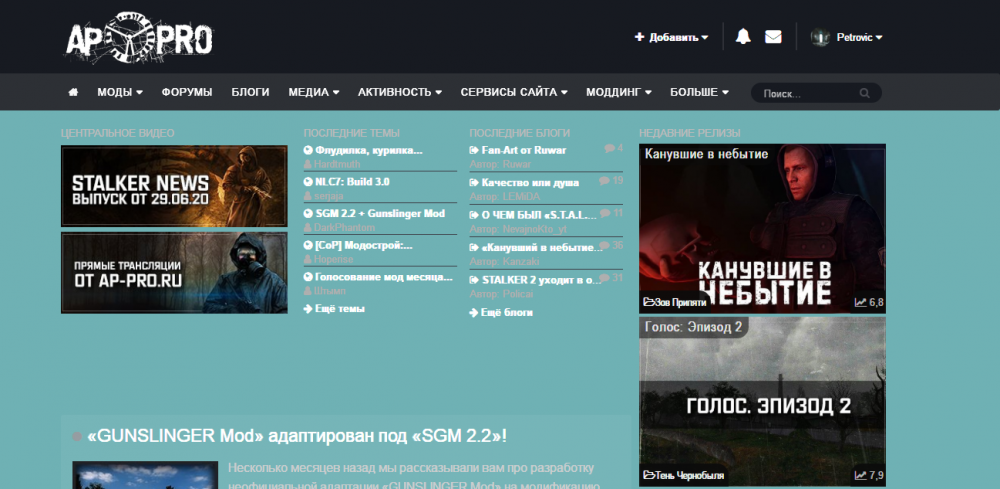Open the Добавить dropdown
1000x489 pixels.
coord(672,38)
